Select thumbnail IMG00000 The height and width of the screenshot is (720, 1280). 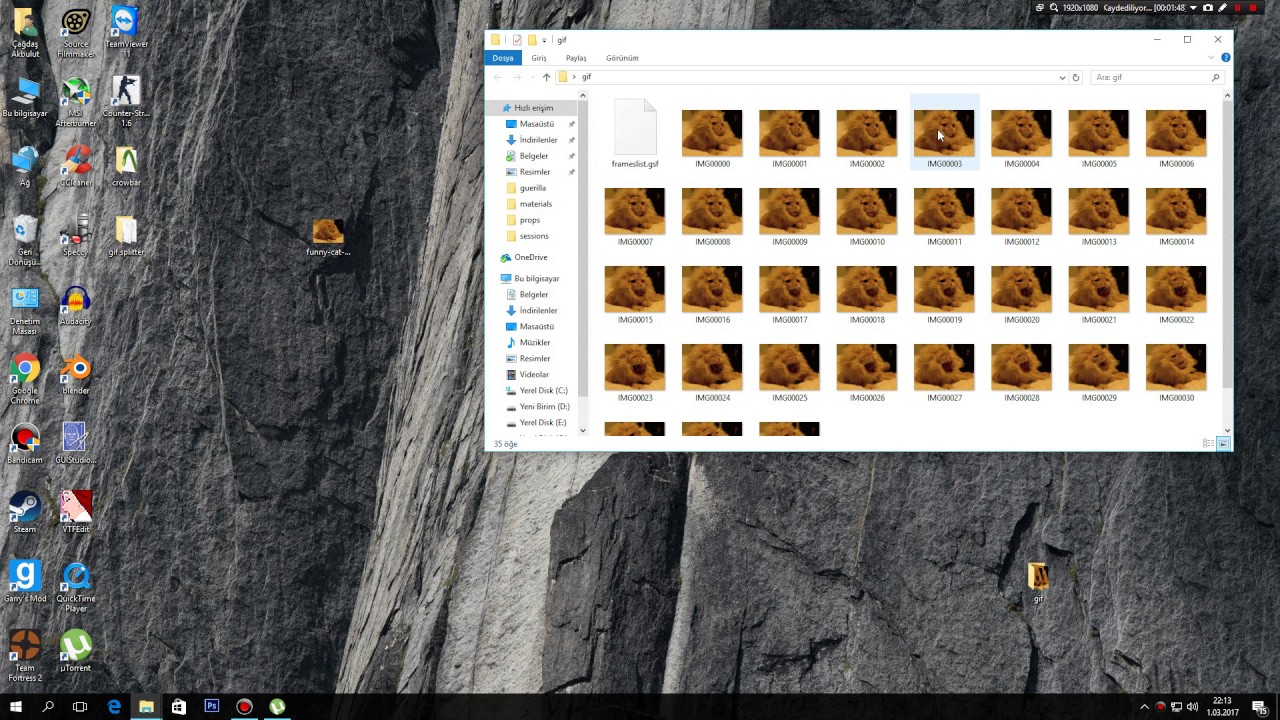[712, 138]
